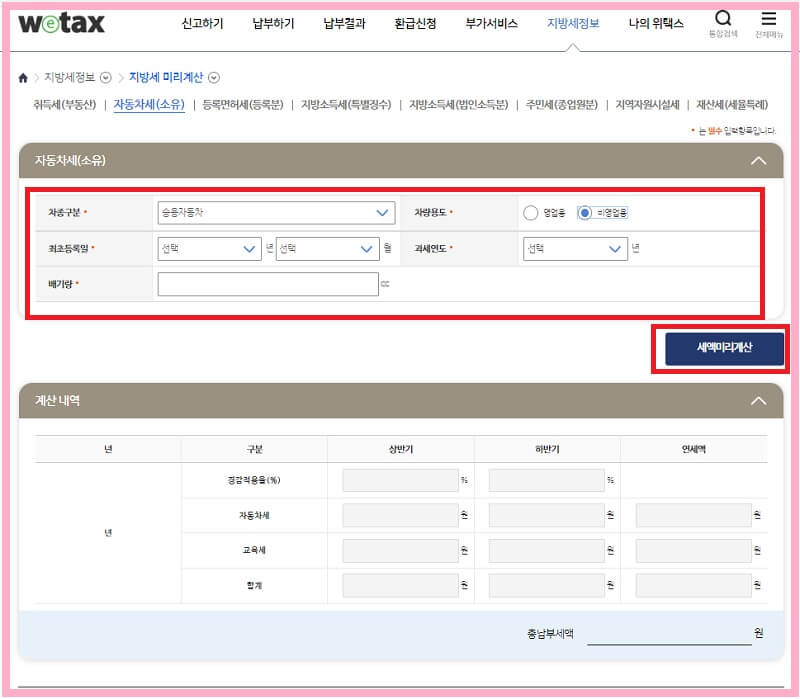Image resolution: width=800 pixels, height=699 pixels.
Task: Click the wetax logo
Action: (61, 23)
